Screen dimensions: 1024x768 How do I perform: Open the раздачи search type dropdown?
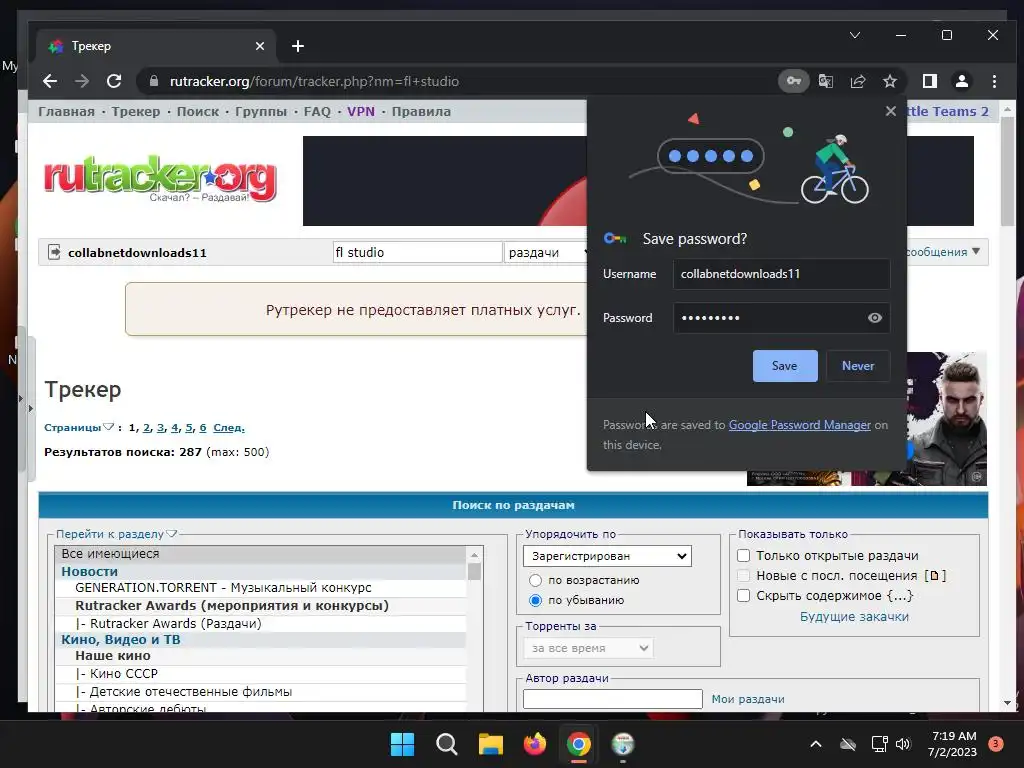[545, 252]
